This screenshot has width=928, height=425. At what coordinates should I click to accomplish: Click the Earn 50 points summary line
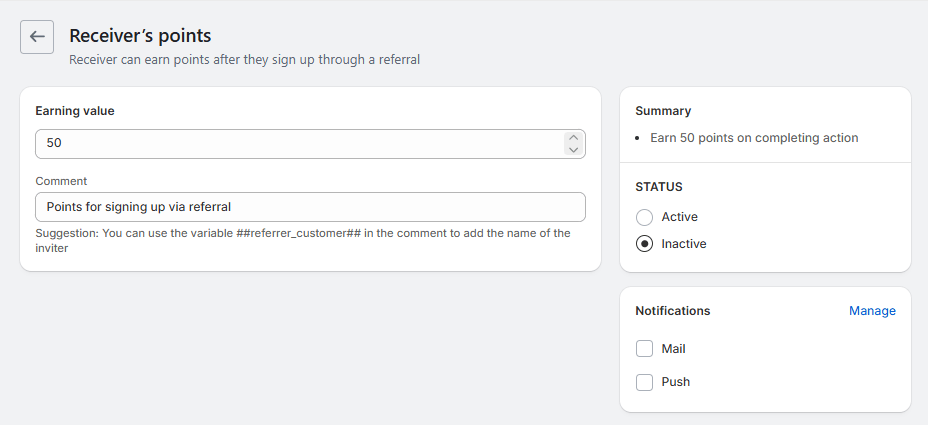pyautogui.click(x=754, y=138)
